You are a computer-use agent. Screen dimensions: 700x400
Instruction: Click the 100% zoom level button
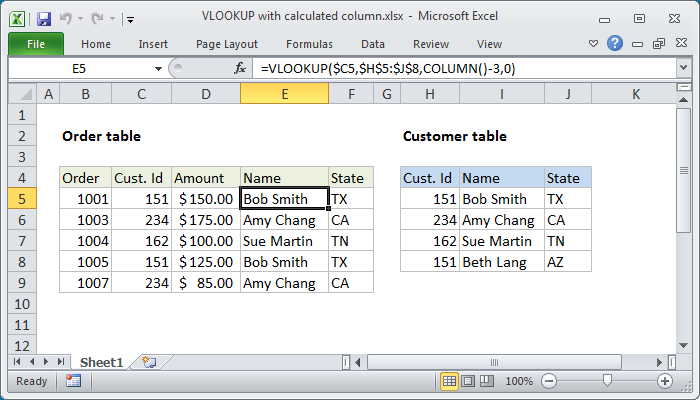point(518,381)
